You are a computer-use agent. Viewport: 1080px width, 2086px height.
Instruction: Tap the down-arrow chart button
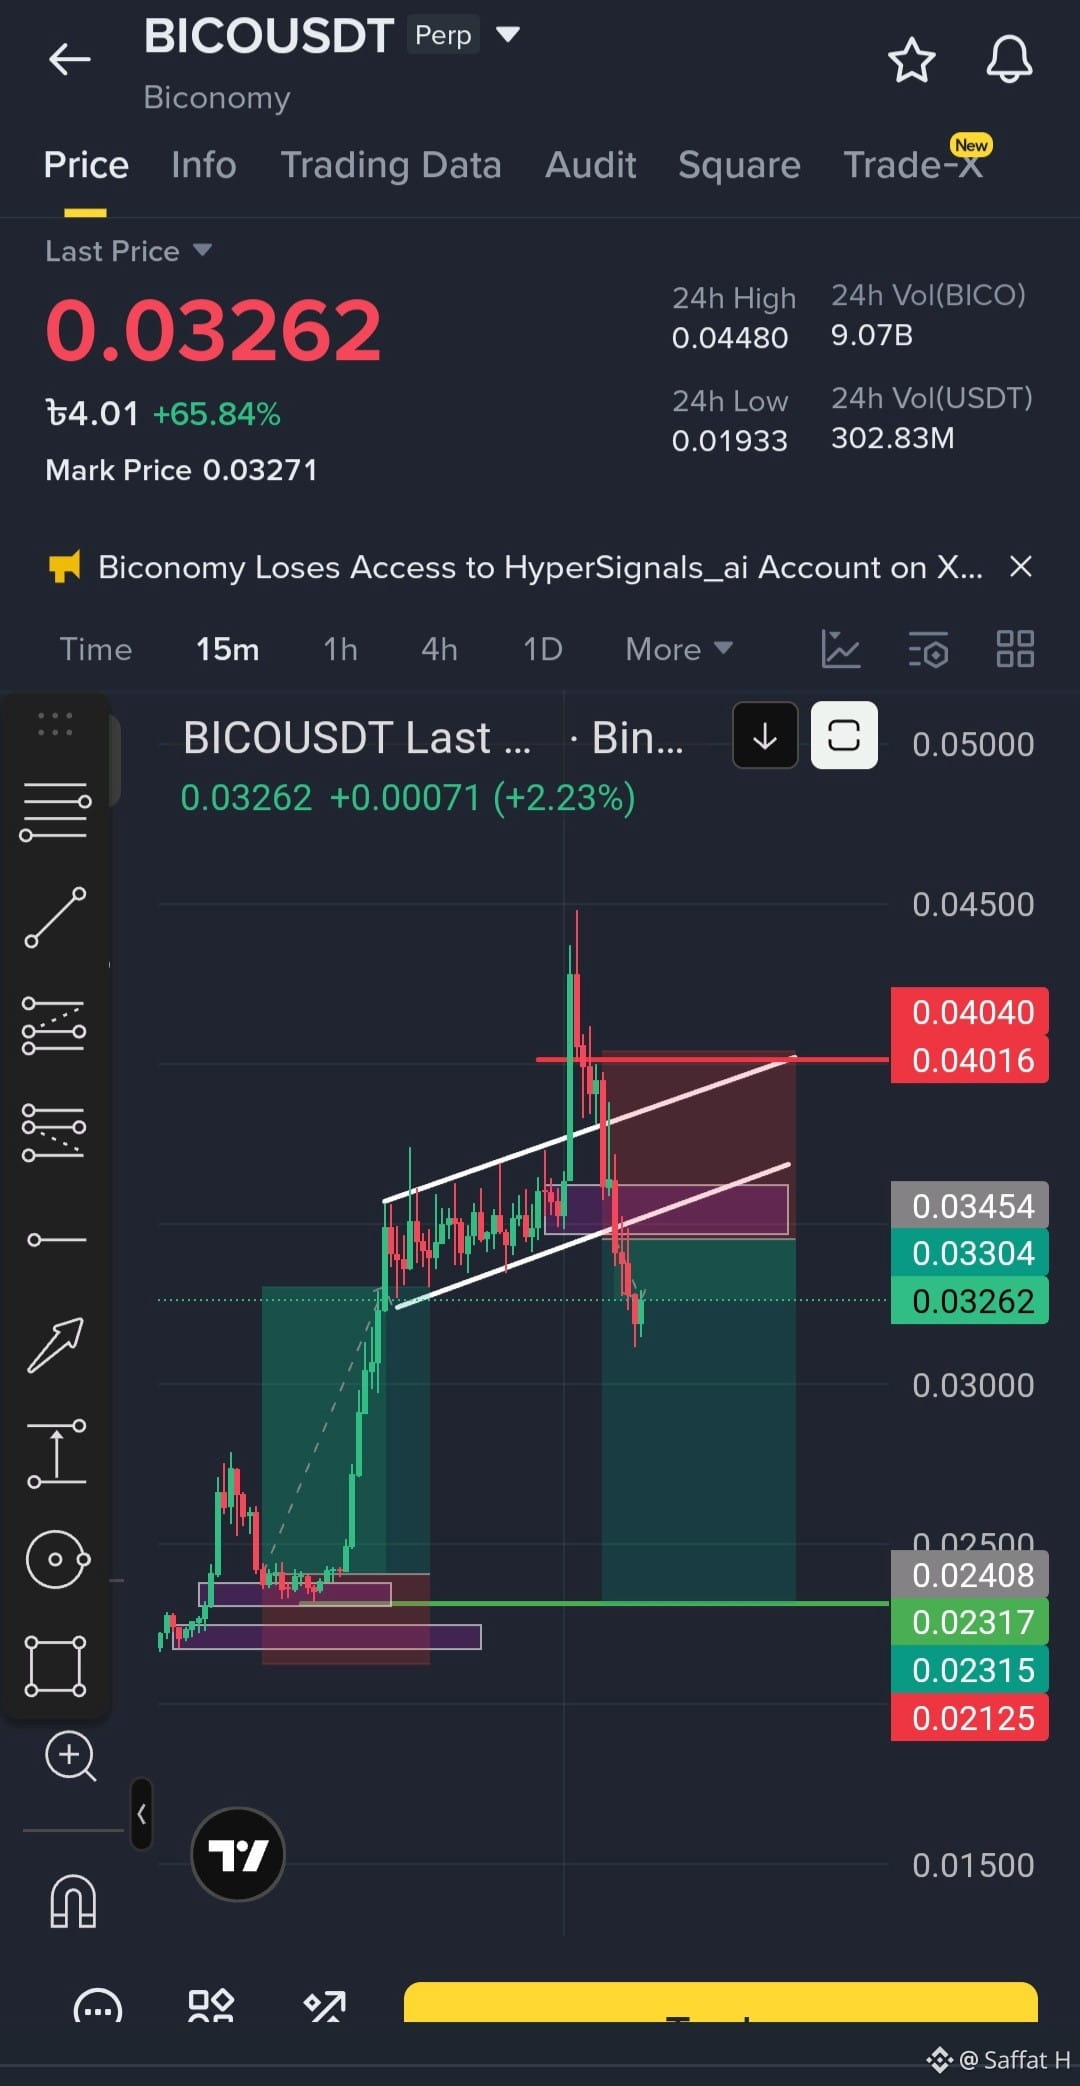click(765, 736)
